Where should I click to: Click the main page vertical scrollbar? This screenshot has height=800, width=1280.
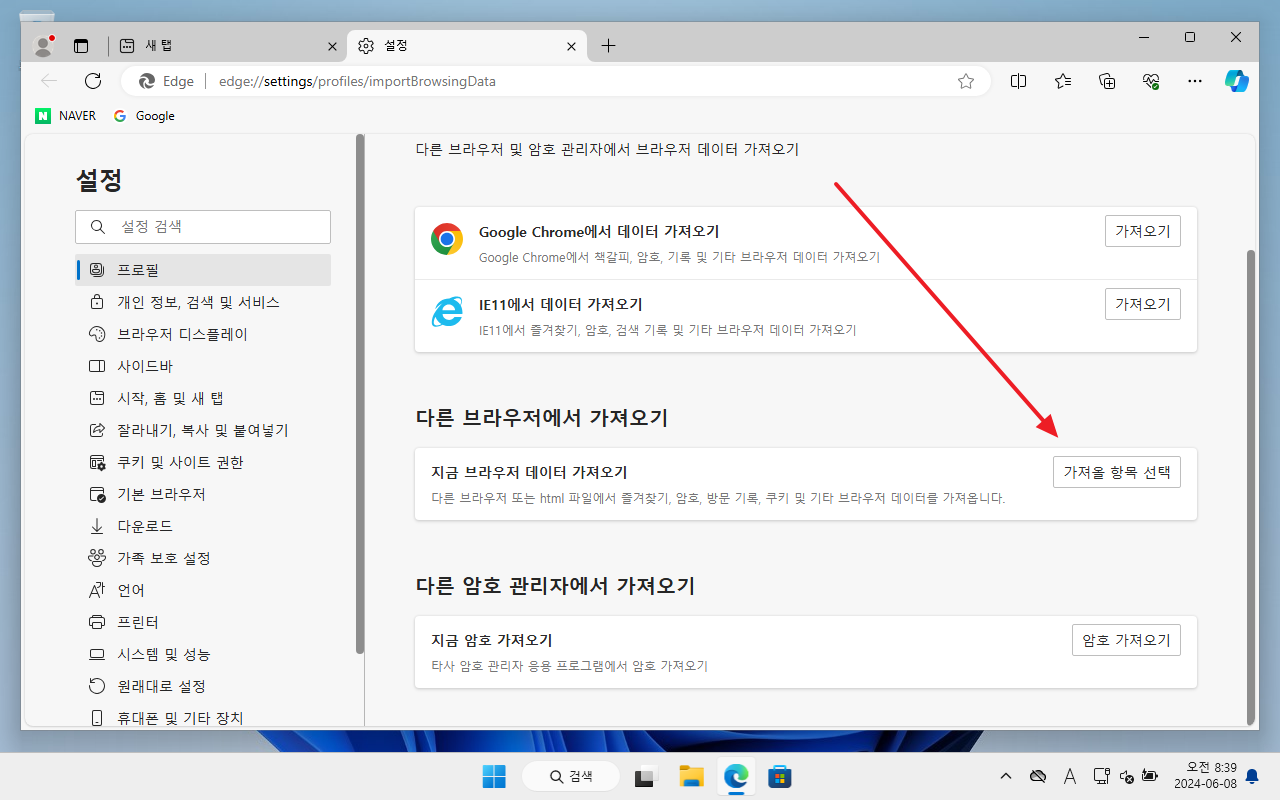pos(1251,486)
